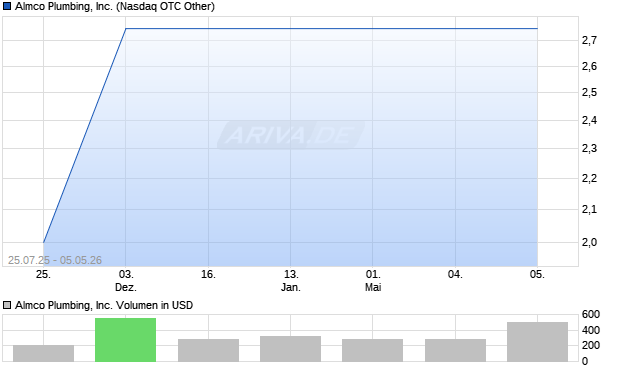The image size is (620, 371).
Task: Click the x-axis label '04.'
Action: click(x=455, y=274)
